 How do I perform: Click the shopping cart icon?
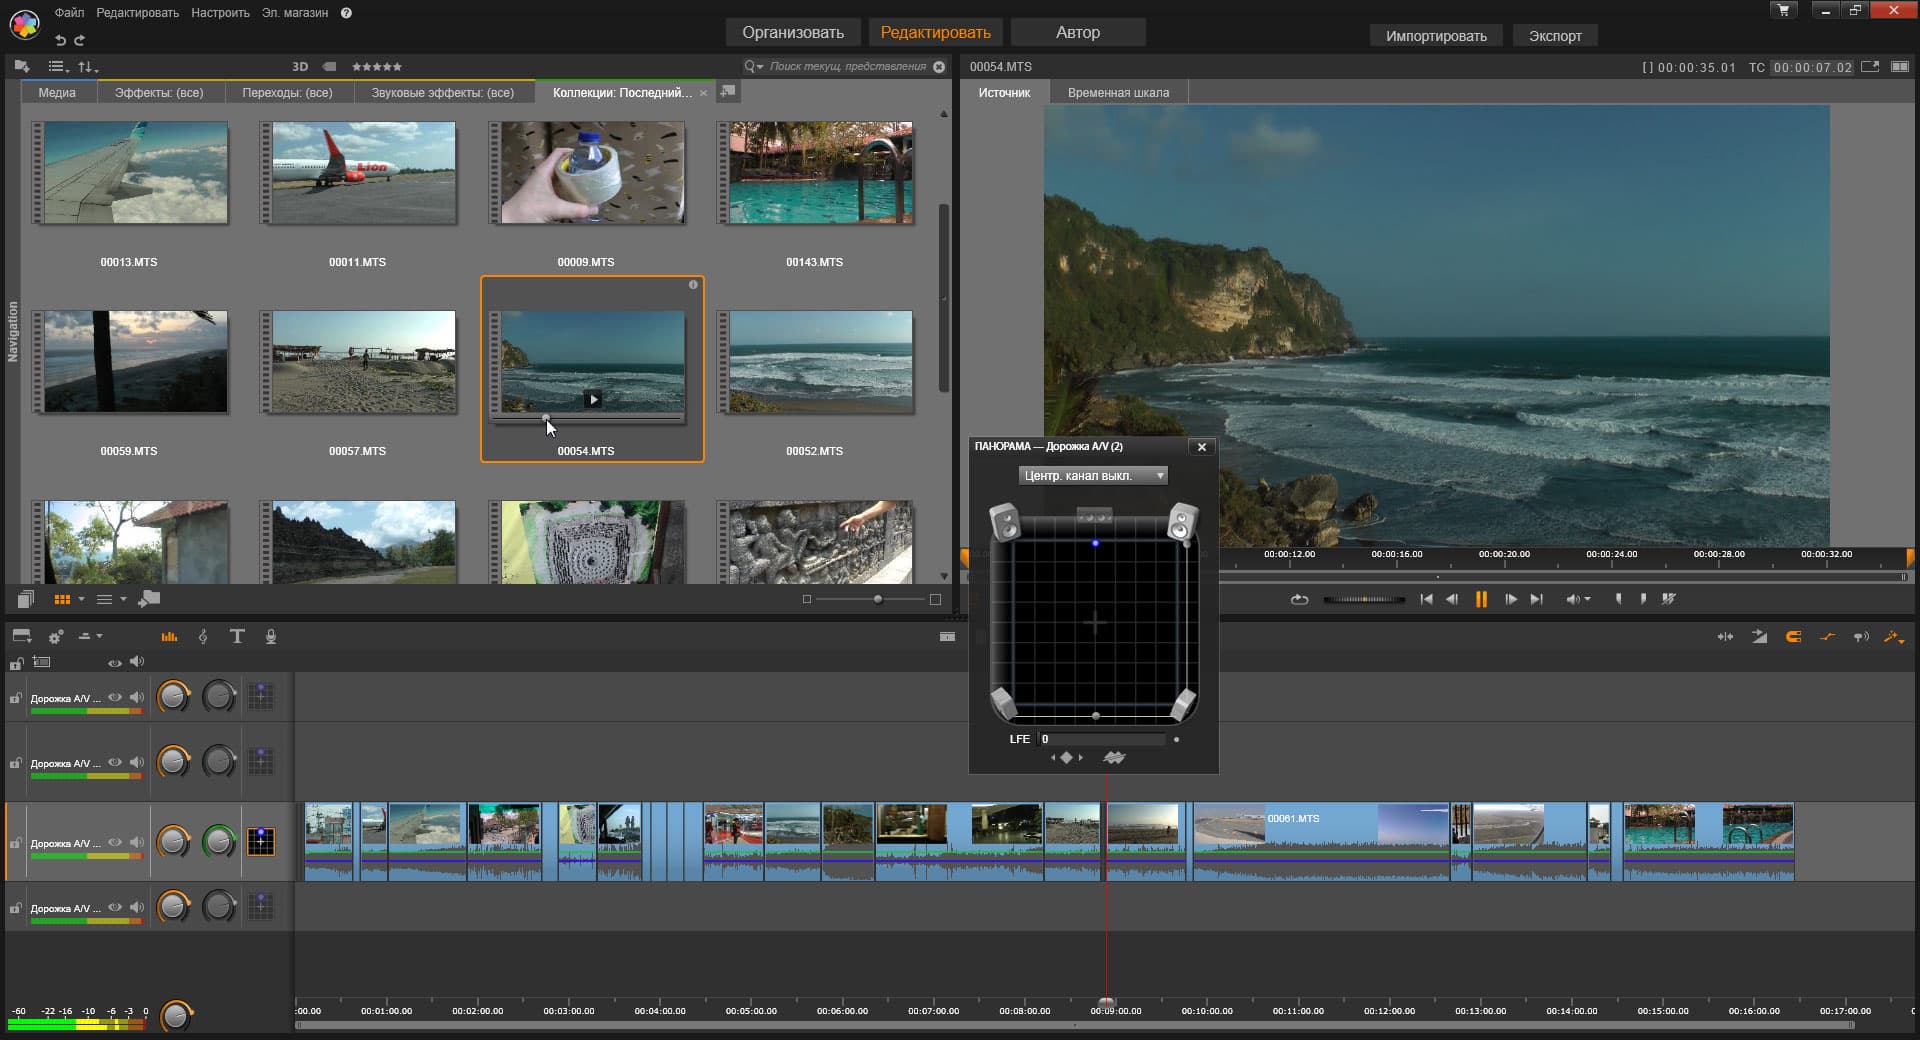(x=1785, y=11)
